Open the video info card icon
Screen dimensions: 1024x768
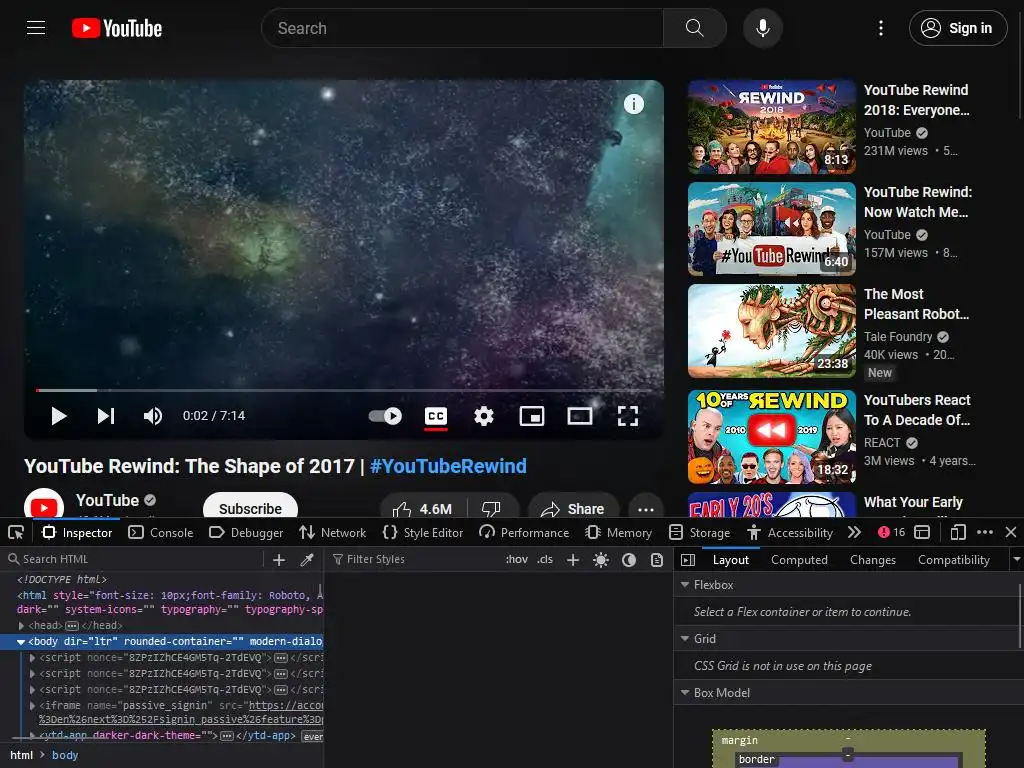click(633, 104)
